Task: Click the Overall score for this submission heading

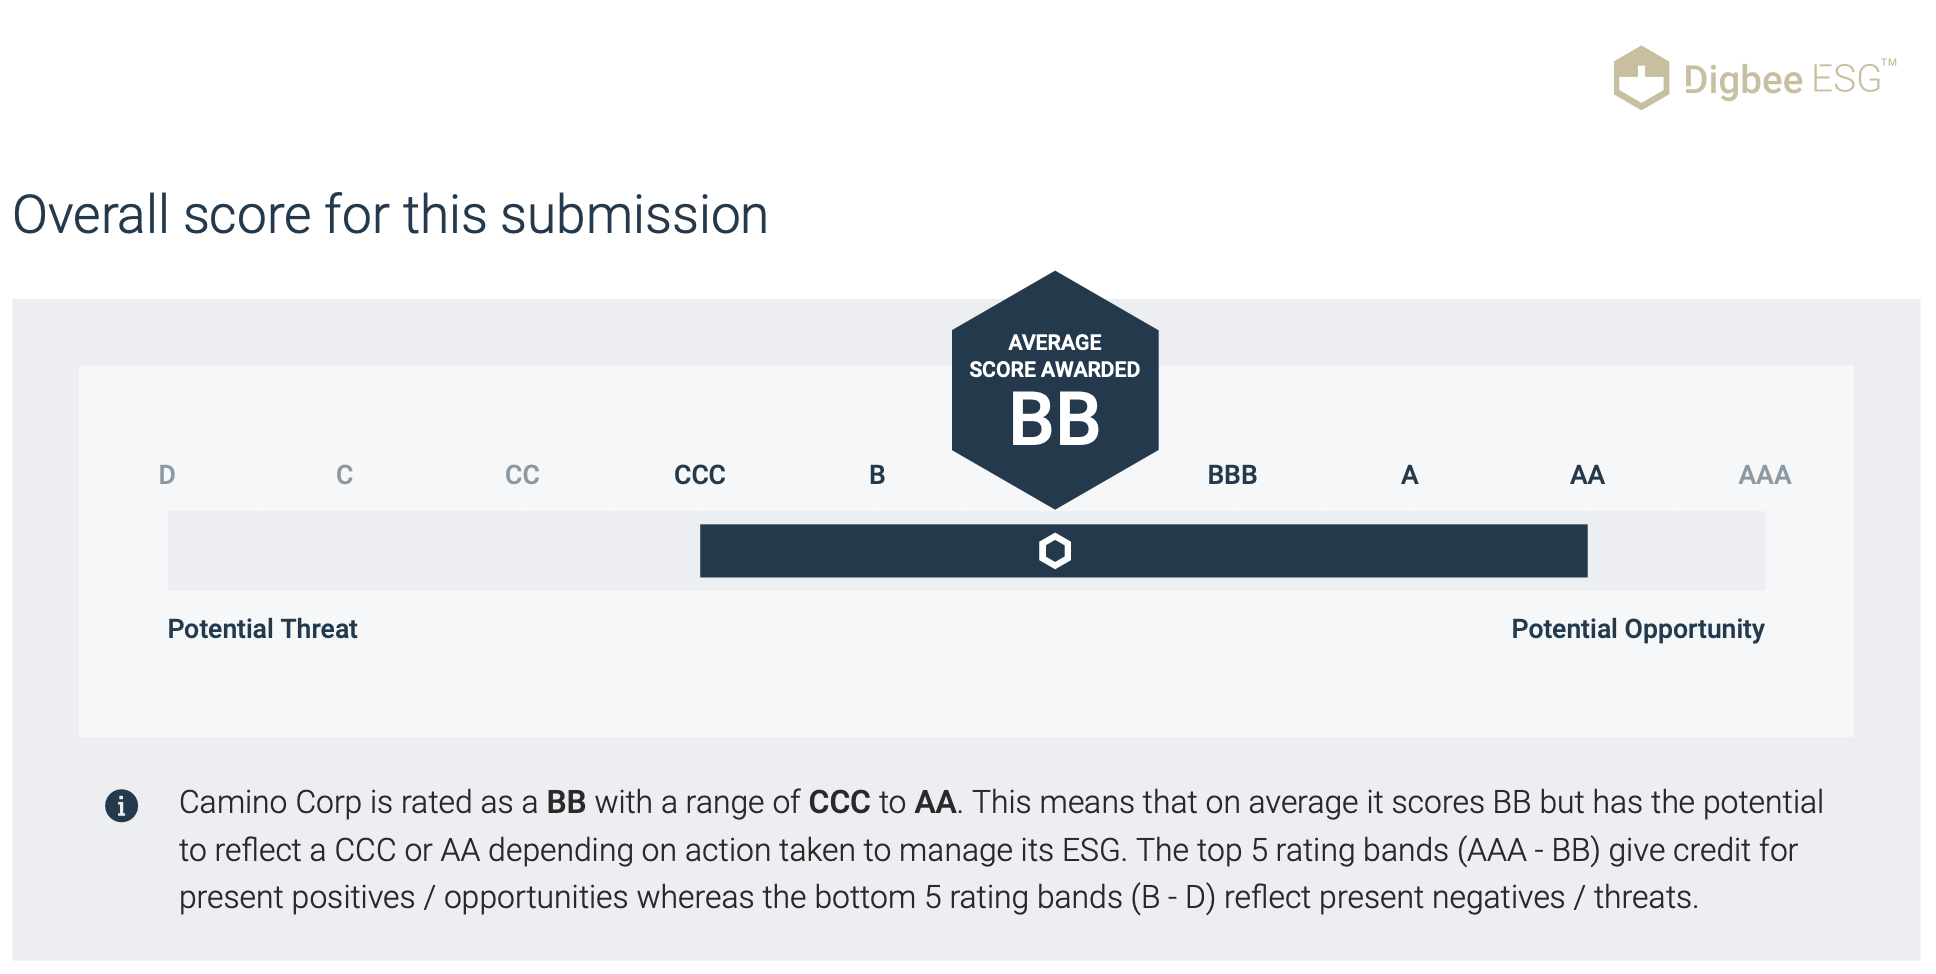Action: click(391, 215)
